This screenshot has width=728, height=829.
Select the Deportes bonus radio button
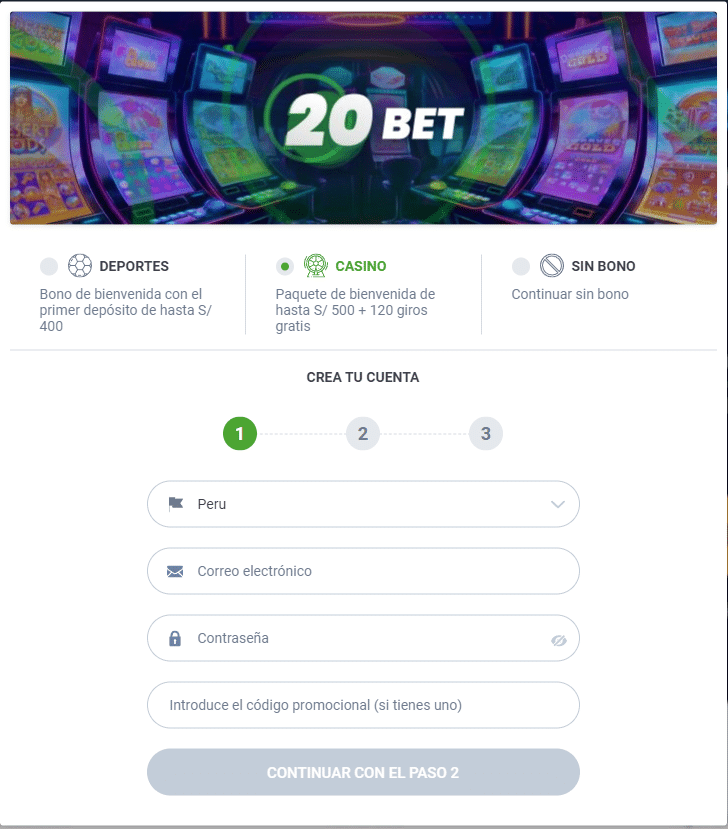coord(47,266)
